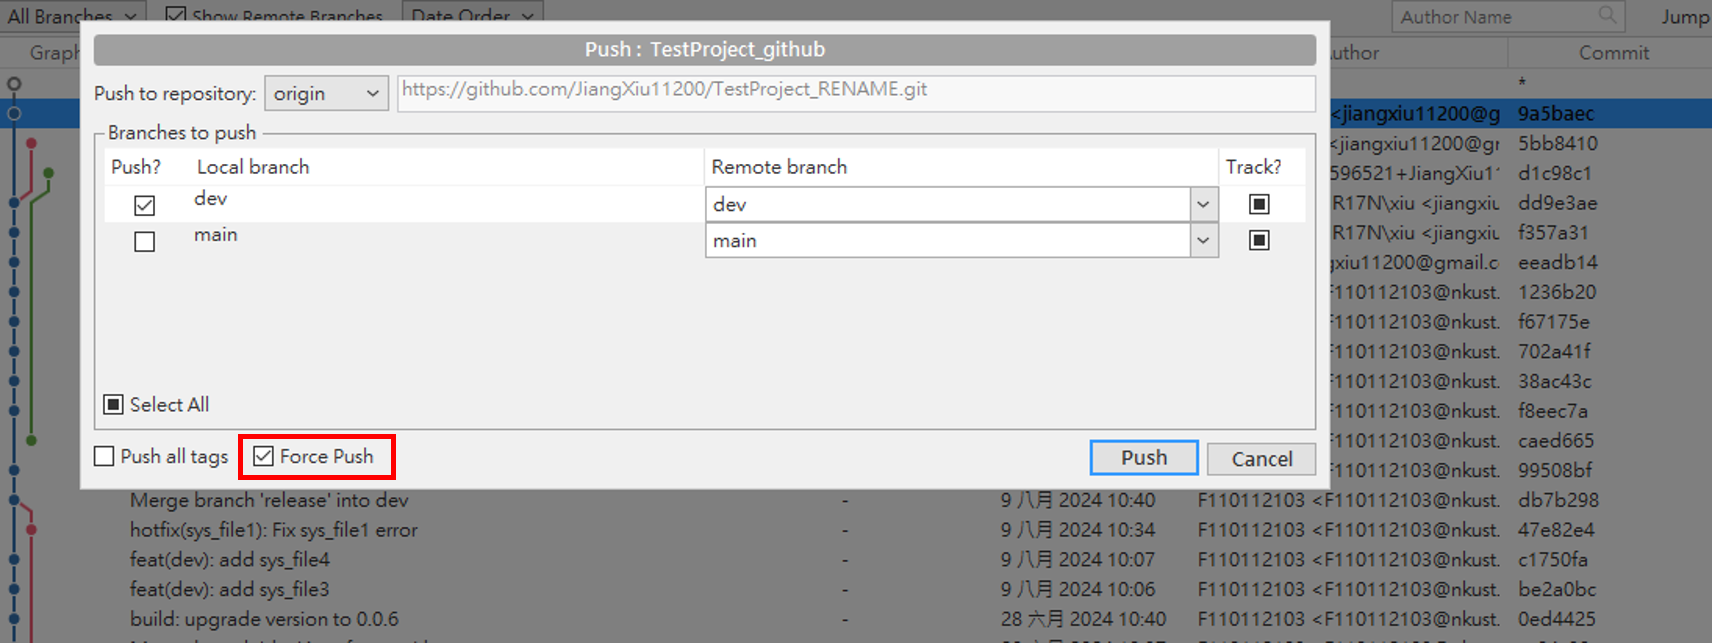1712x643 pixels.
Task: Click commit hash f67175e
Action: tap(1553, 322)
